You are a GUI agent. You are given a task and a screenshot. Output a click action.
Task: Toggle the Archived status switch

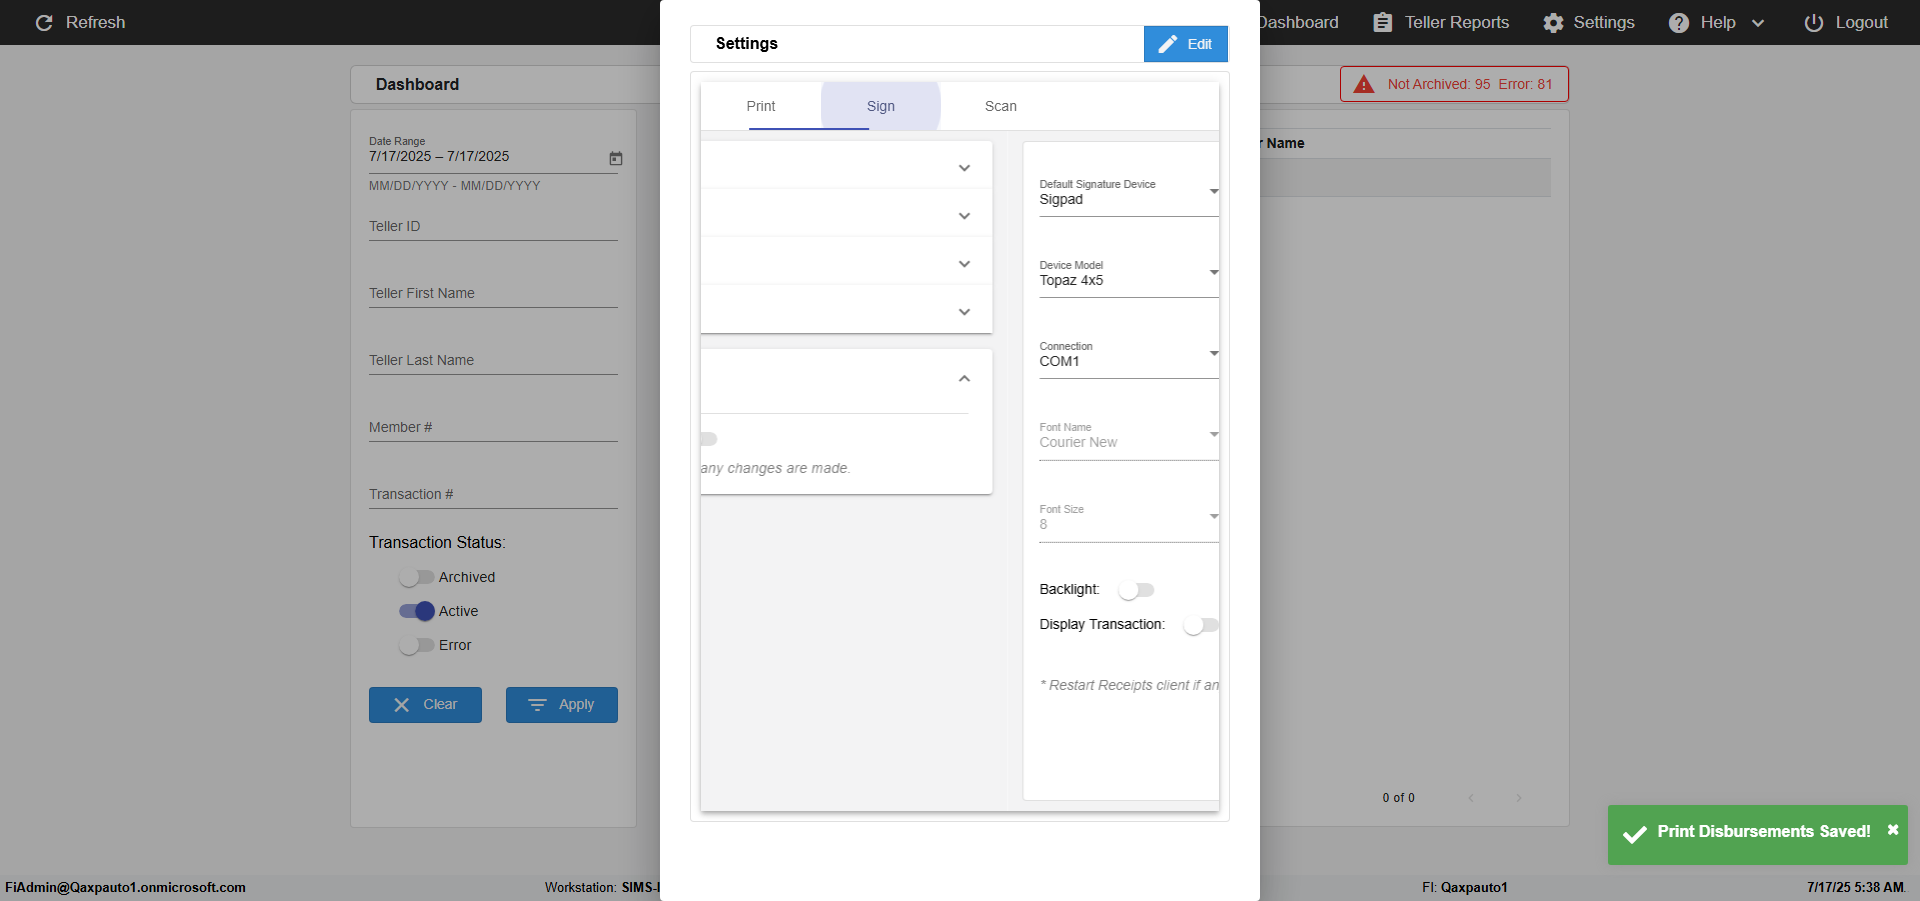click(x=416, y=577)
